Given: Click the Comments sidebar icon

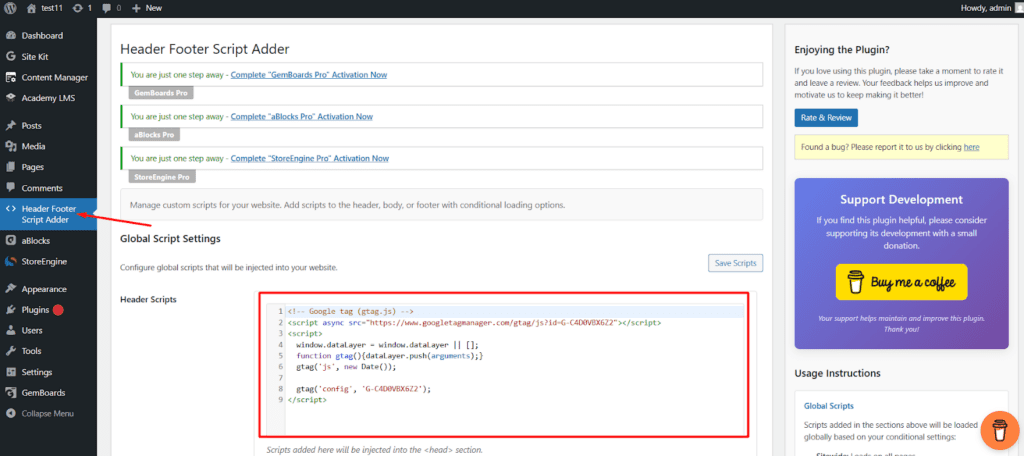Looking at the screenshot, I should (x=10, y=187).
